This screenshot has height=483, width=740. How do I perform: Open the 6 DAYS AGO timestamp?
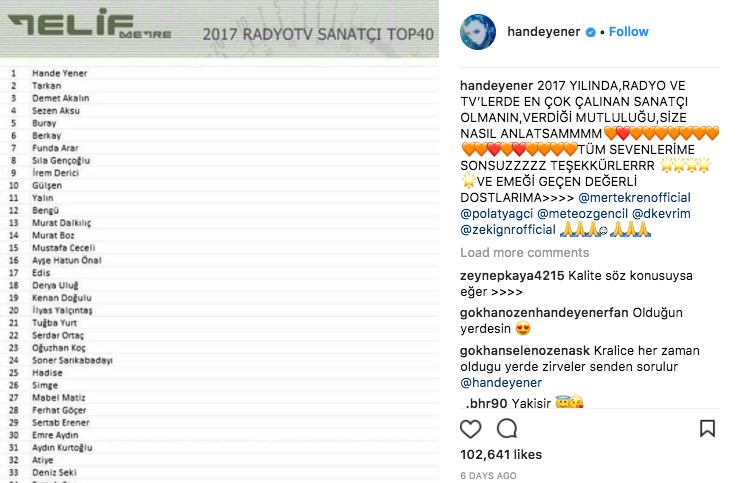point(488,475)
